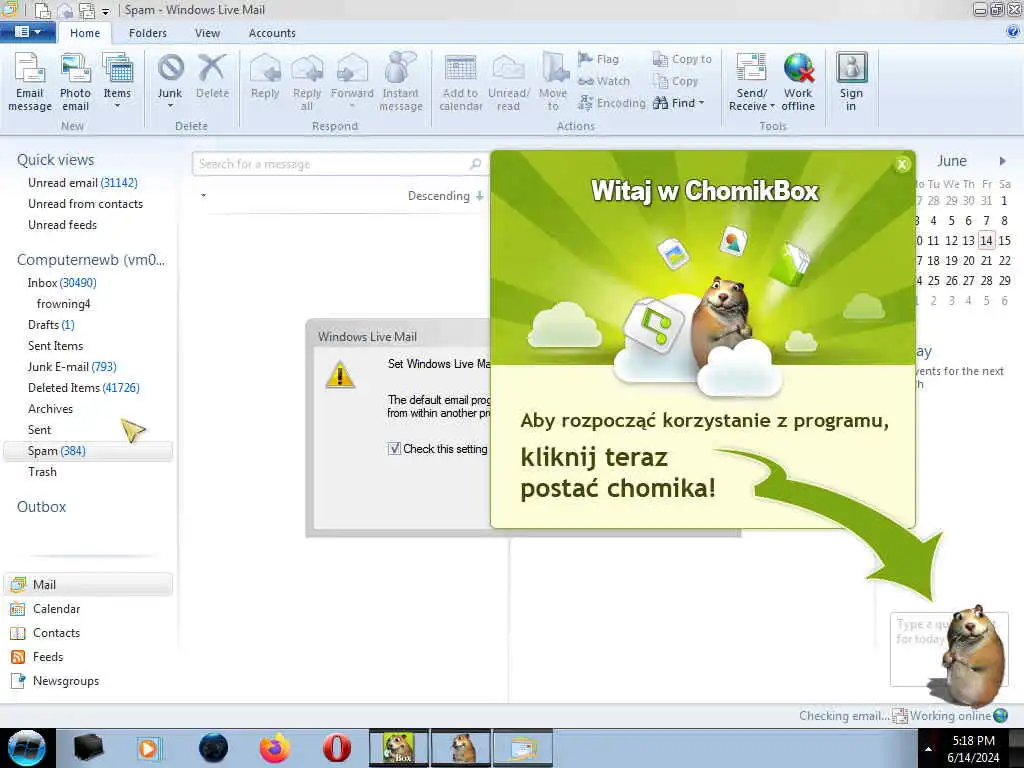Switch to Feeds view
1024x768 pixels.
(37, 657)
